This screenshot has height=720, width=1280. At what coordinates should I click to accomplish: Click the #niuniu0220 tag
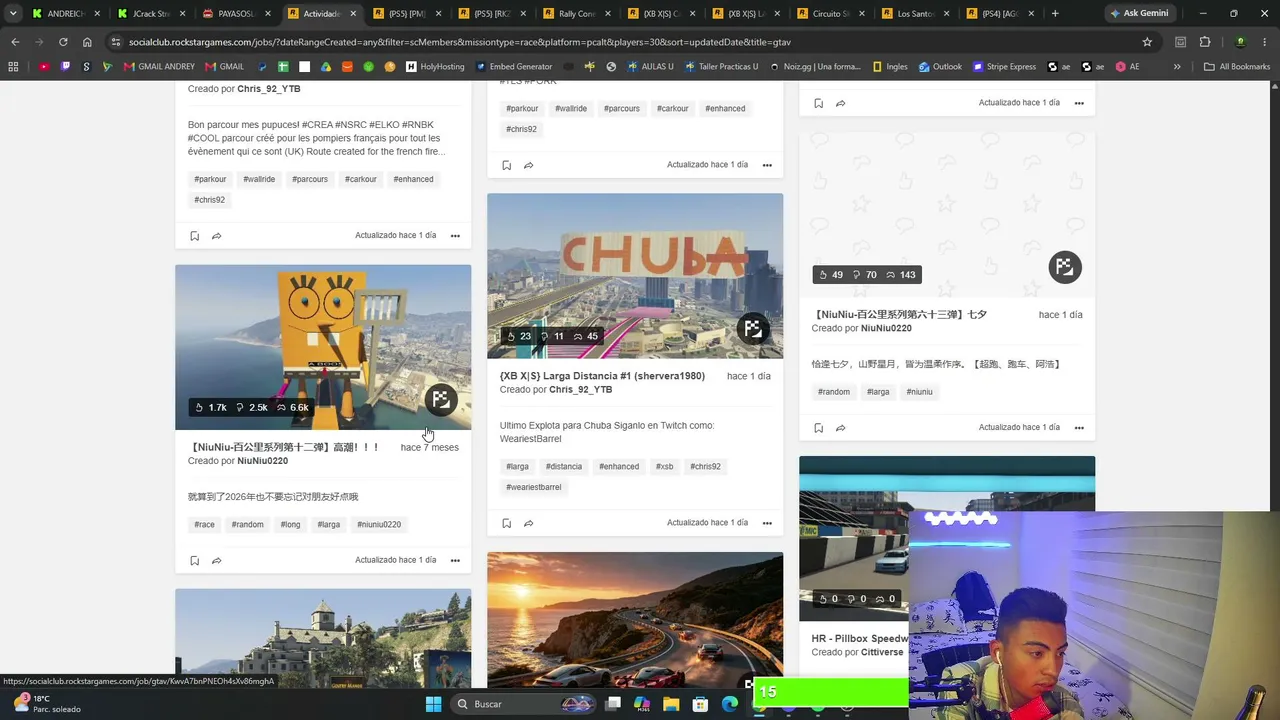(x=378, y=524)
